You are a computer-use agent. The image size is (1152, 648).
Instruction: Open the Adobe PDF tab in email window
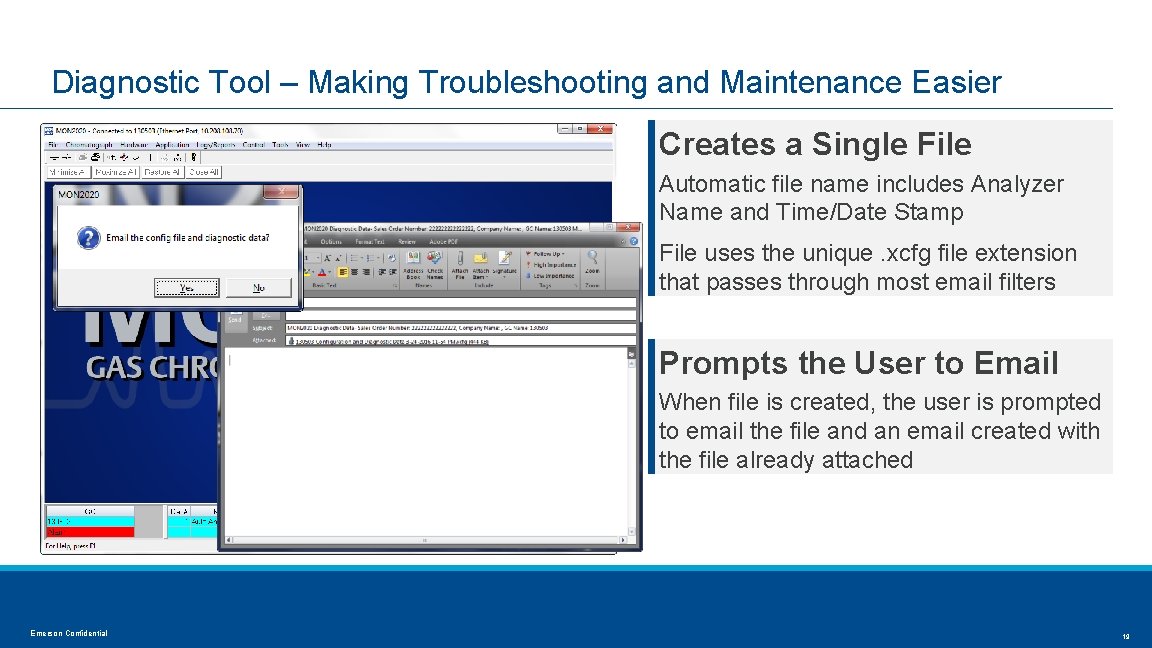click(443, 242)
